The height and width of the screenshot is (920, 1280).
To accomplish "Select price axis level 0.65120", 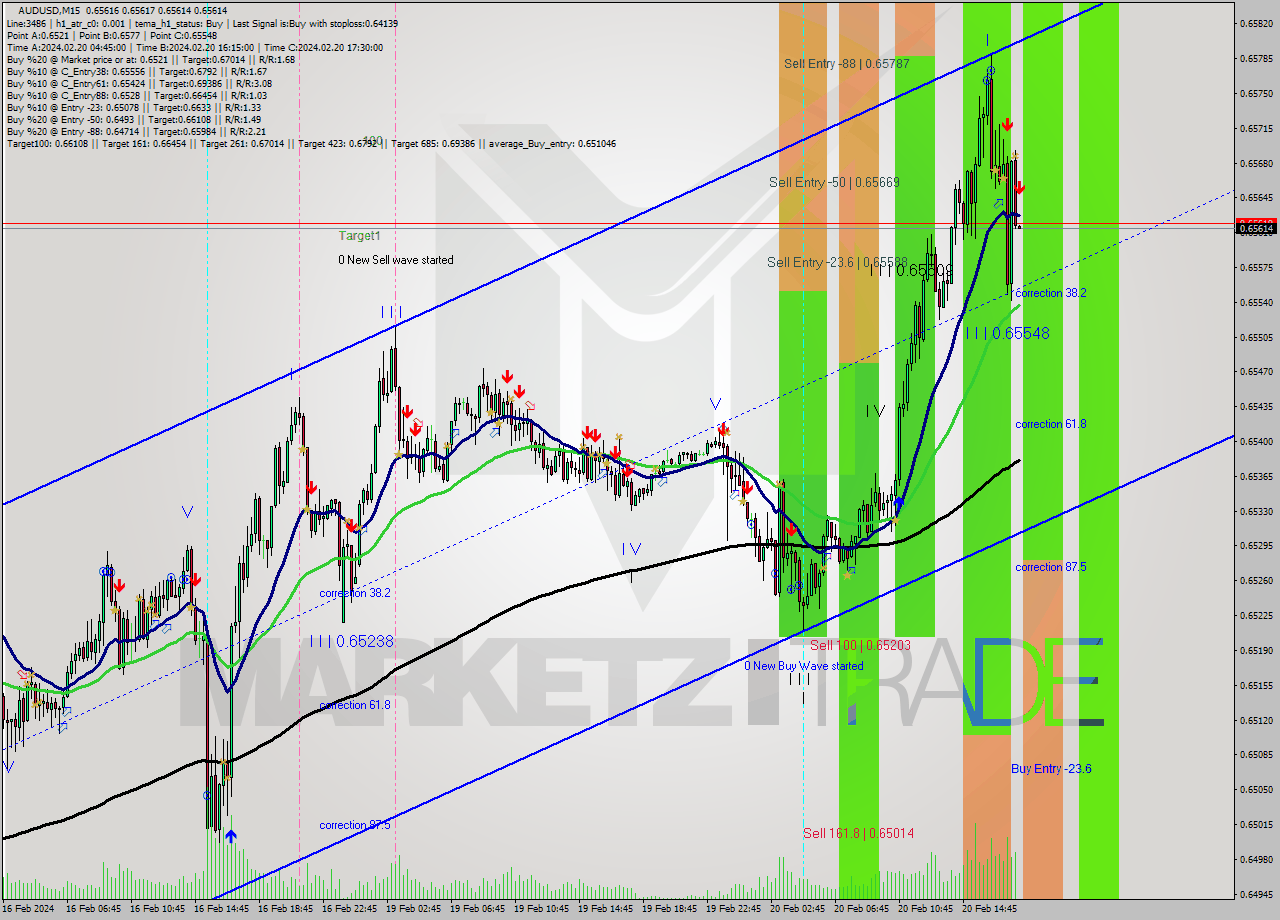I will [x=1256, y=720].
